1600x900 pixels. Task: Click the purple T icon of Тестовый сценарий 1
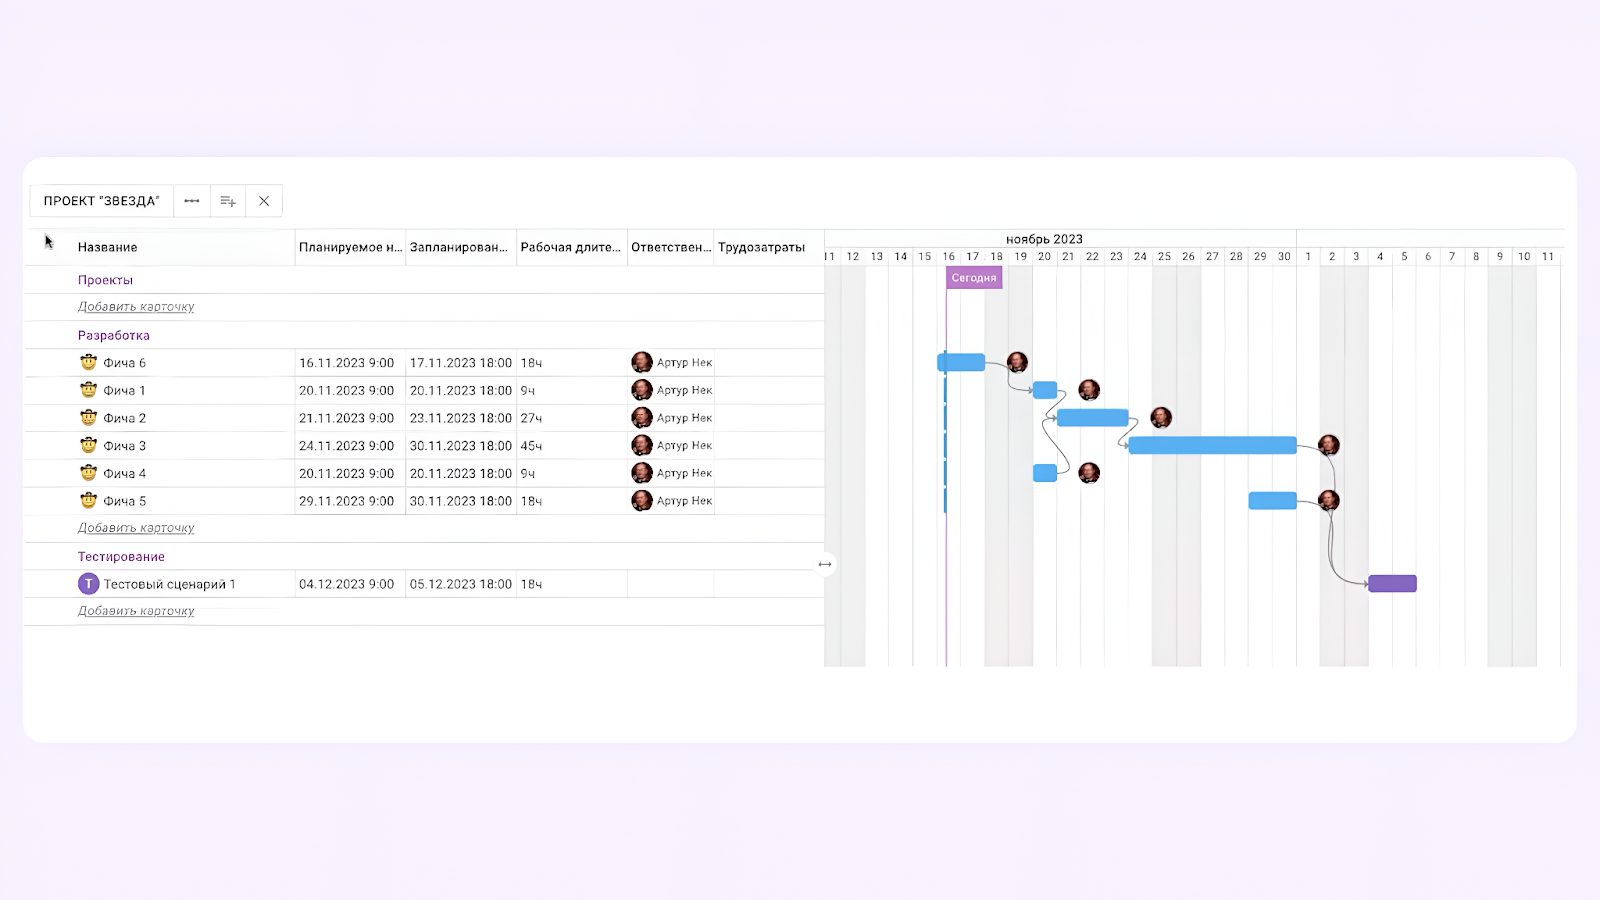tap(89, 584)
